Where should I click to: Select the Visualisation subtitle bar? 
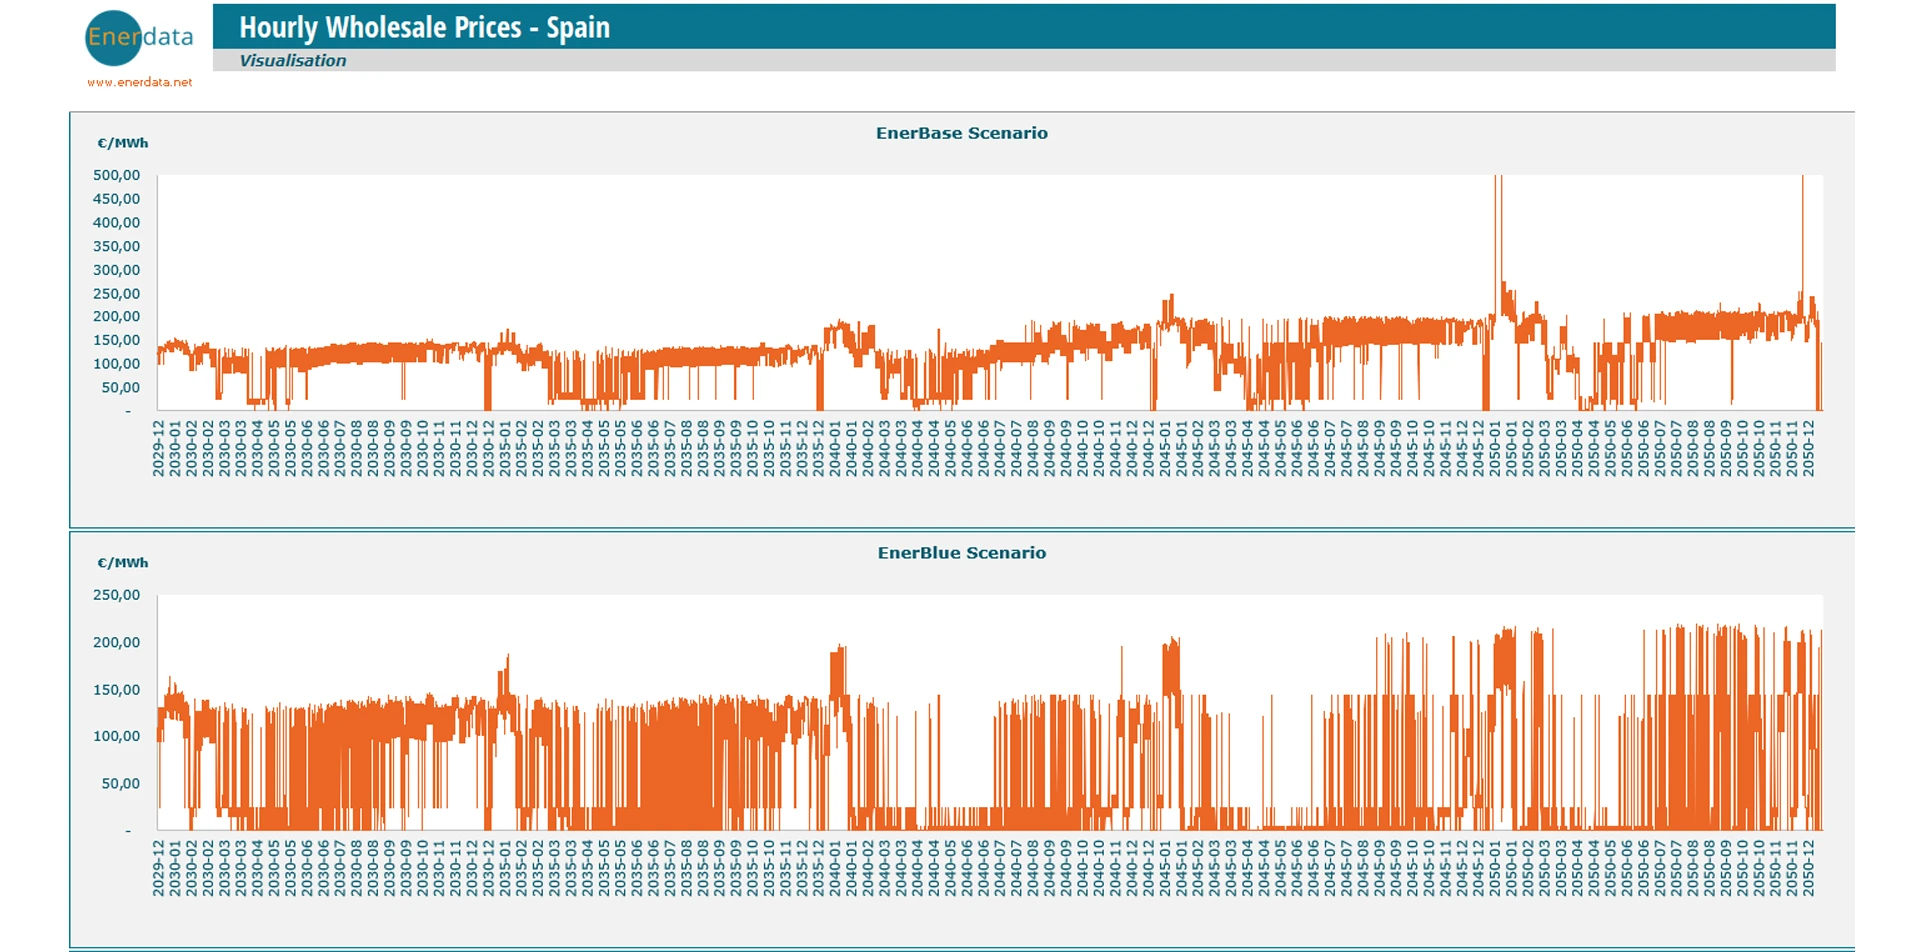click(x=292, y=60)
